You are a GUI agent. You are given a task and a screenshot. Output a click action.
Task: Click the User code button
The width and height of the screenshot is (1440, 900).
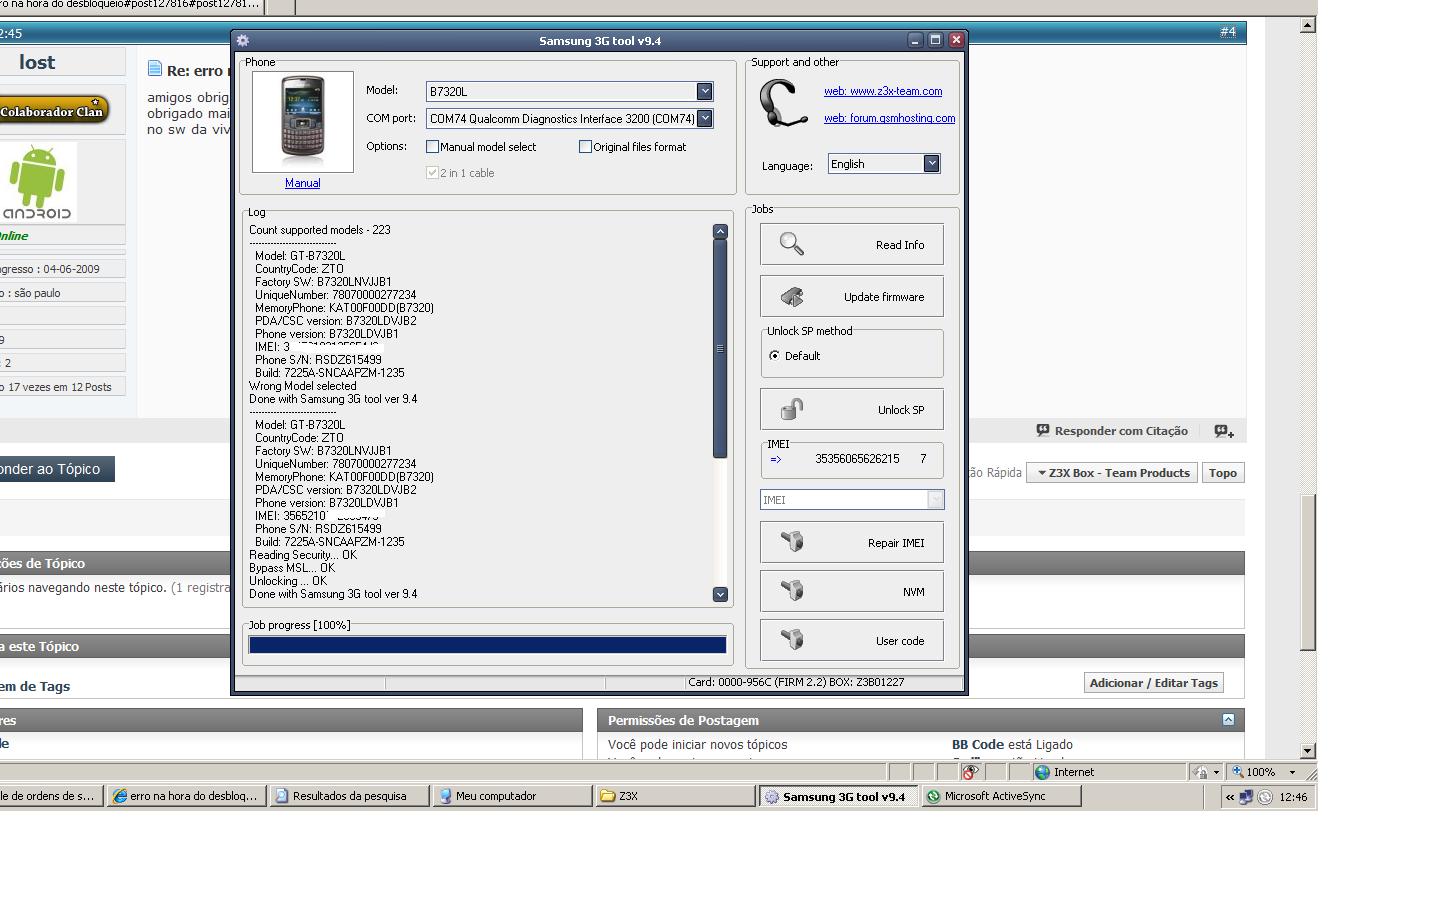[x=851, y=640]
